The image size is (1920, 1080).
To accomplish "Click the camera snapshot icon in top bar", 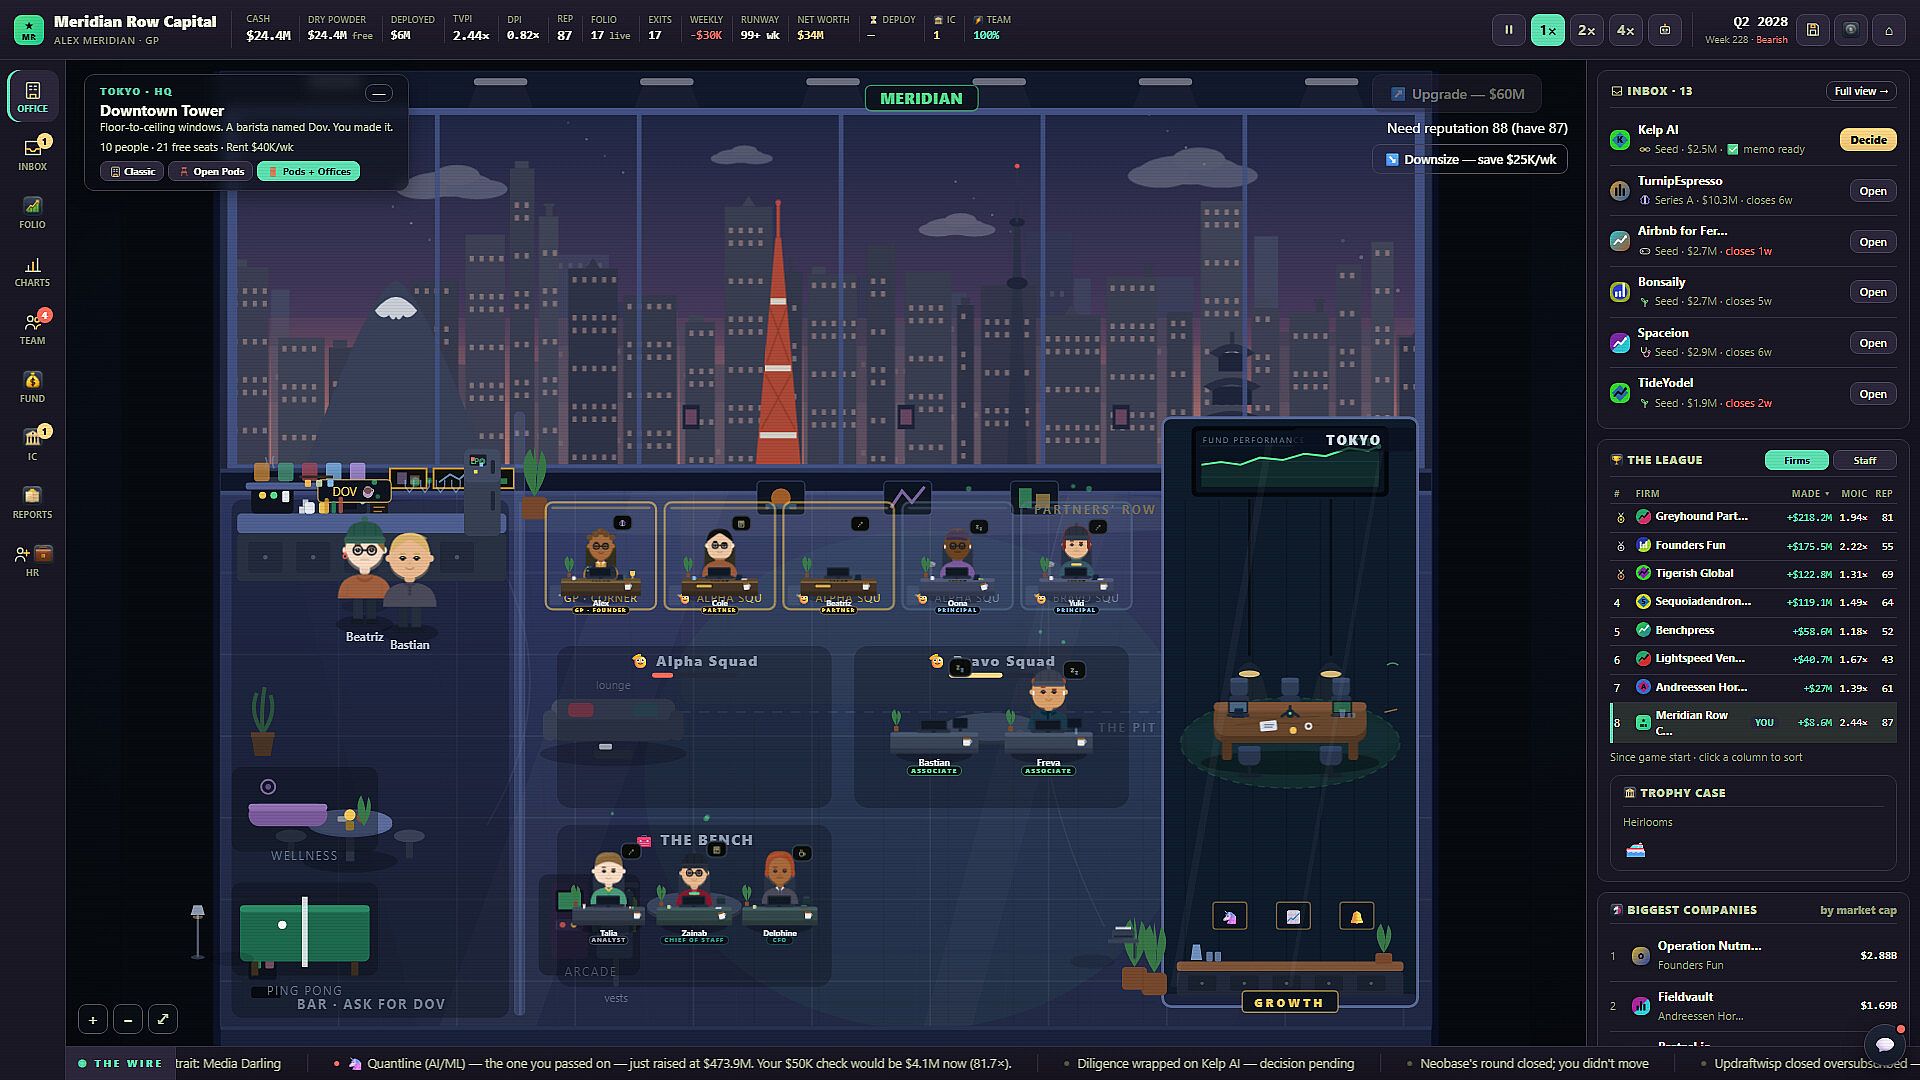I will click(1851, 30).
